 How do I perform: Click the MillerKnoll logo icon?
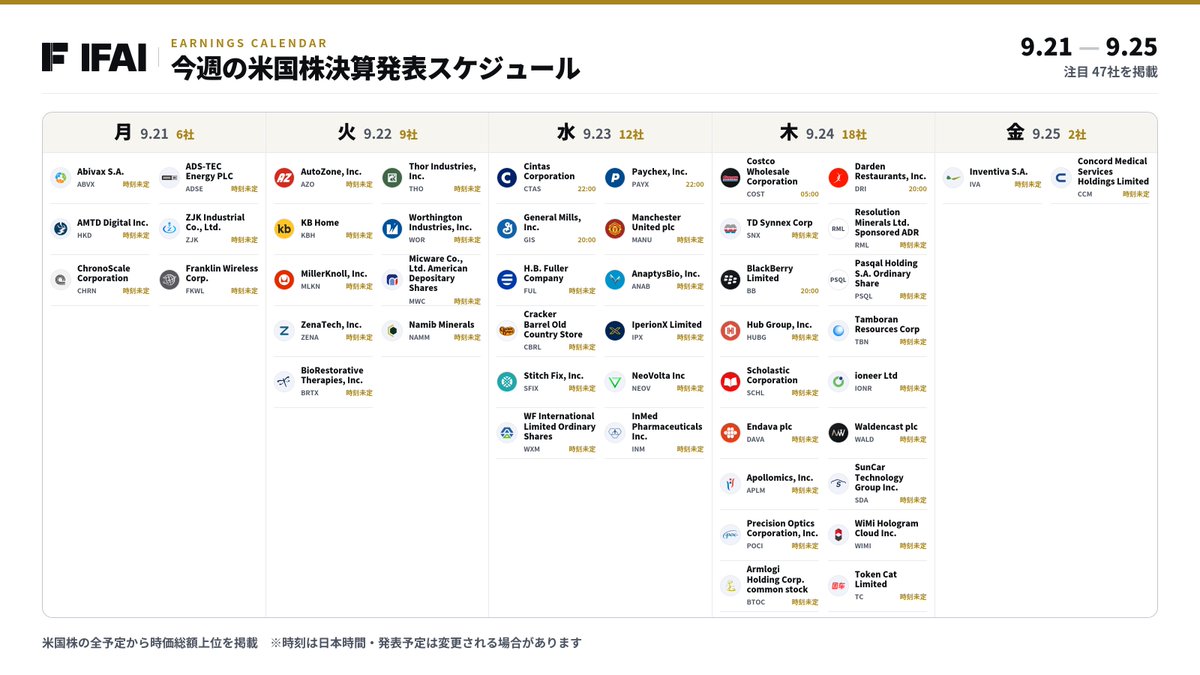point(284,279)
